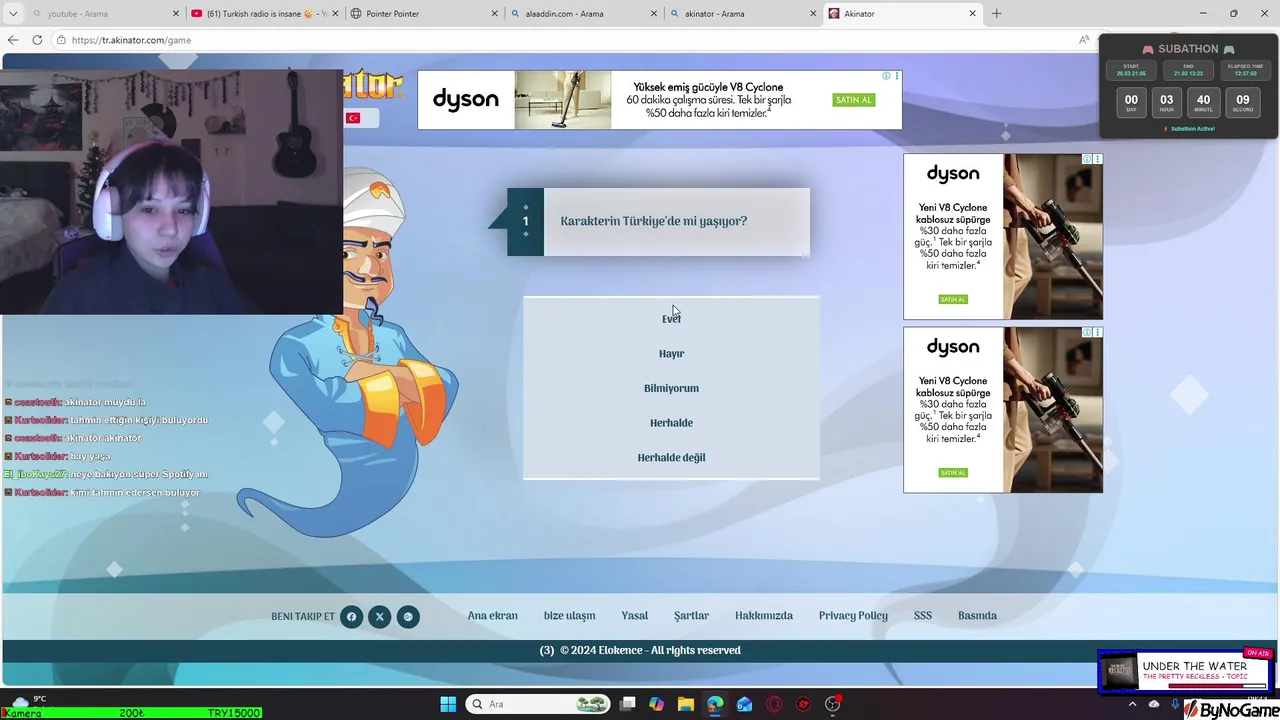This screenshot has width=1280, height=720.
Task: Open Copilot from the taskbar
Action: [x=656, y=704]
